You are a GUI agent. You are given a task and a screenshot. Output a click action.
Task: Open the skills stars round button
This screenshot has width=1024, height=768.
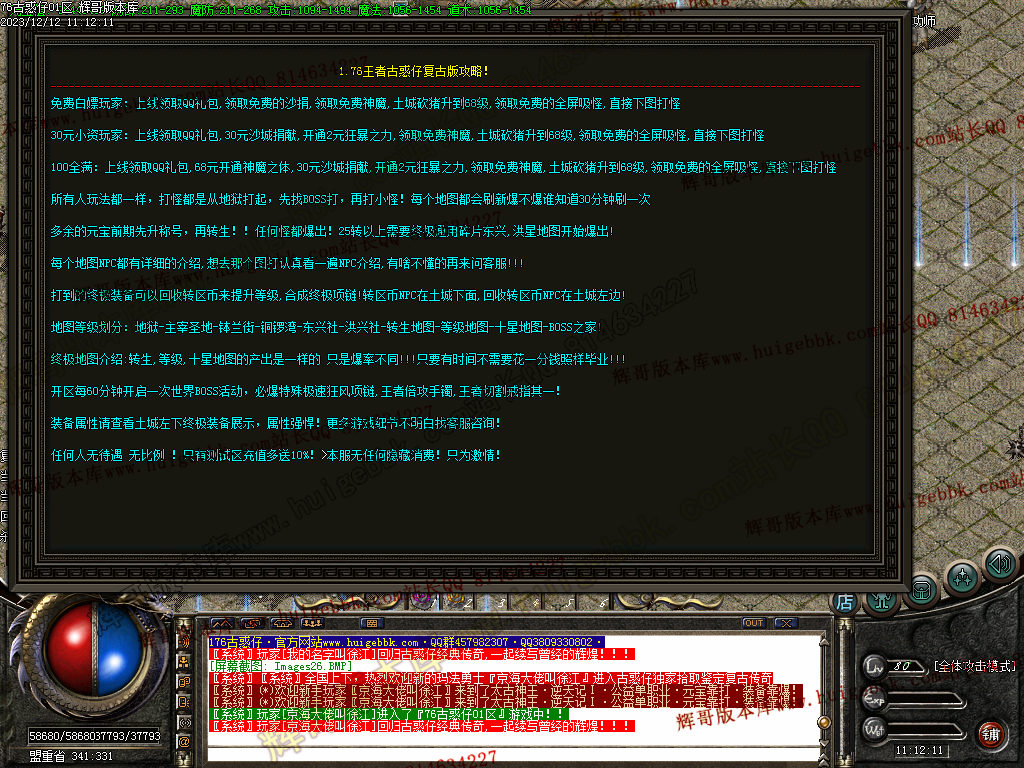962,578
